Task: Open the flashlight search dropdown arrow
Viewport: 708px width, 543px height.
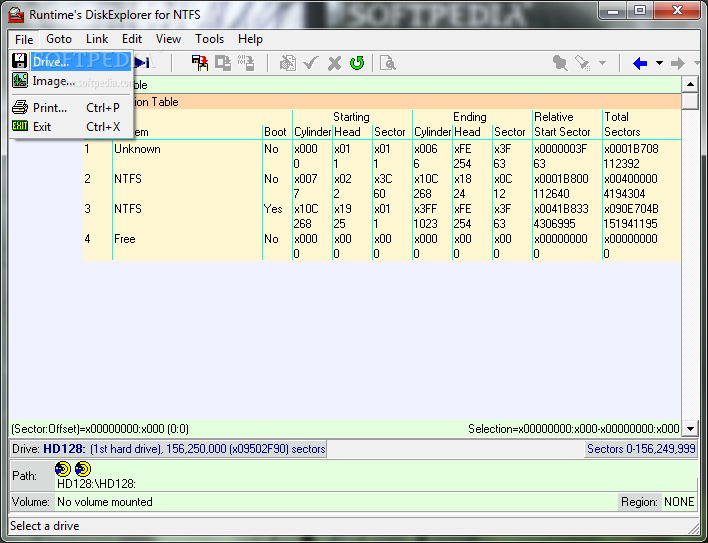Action: (x=602, y=63)
